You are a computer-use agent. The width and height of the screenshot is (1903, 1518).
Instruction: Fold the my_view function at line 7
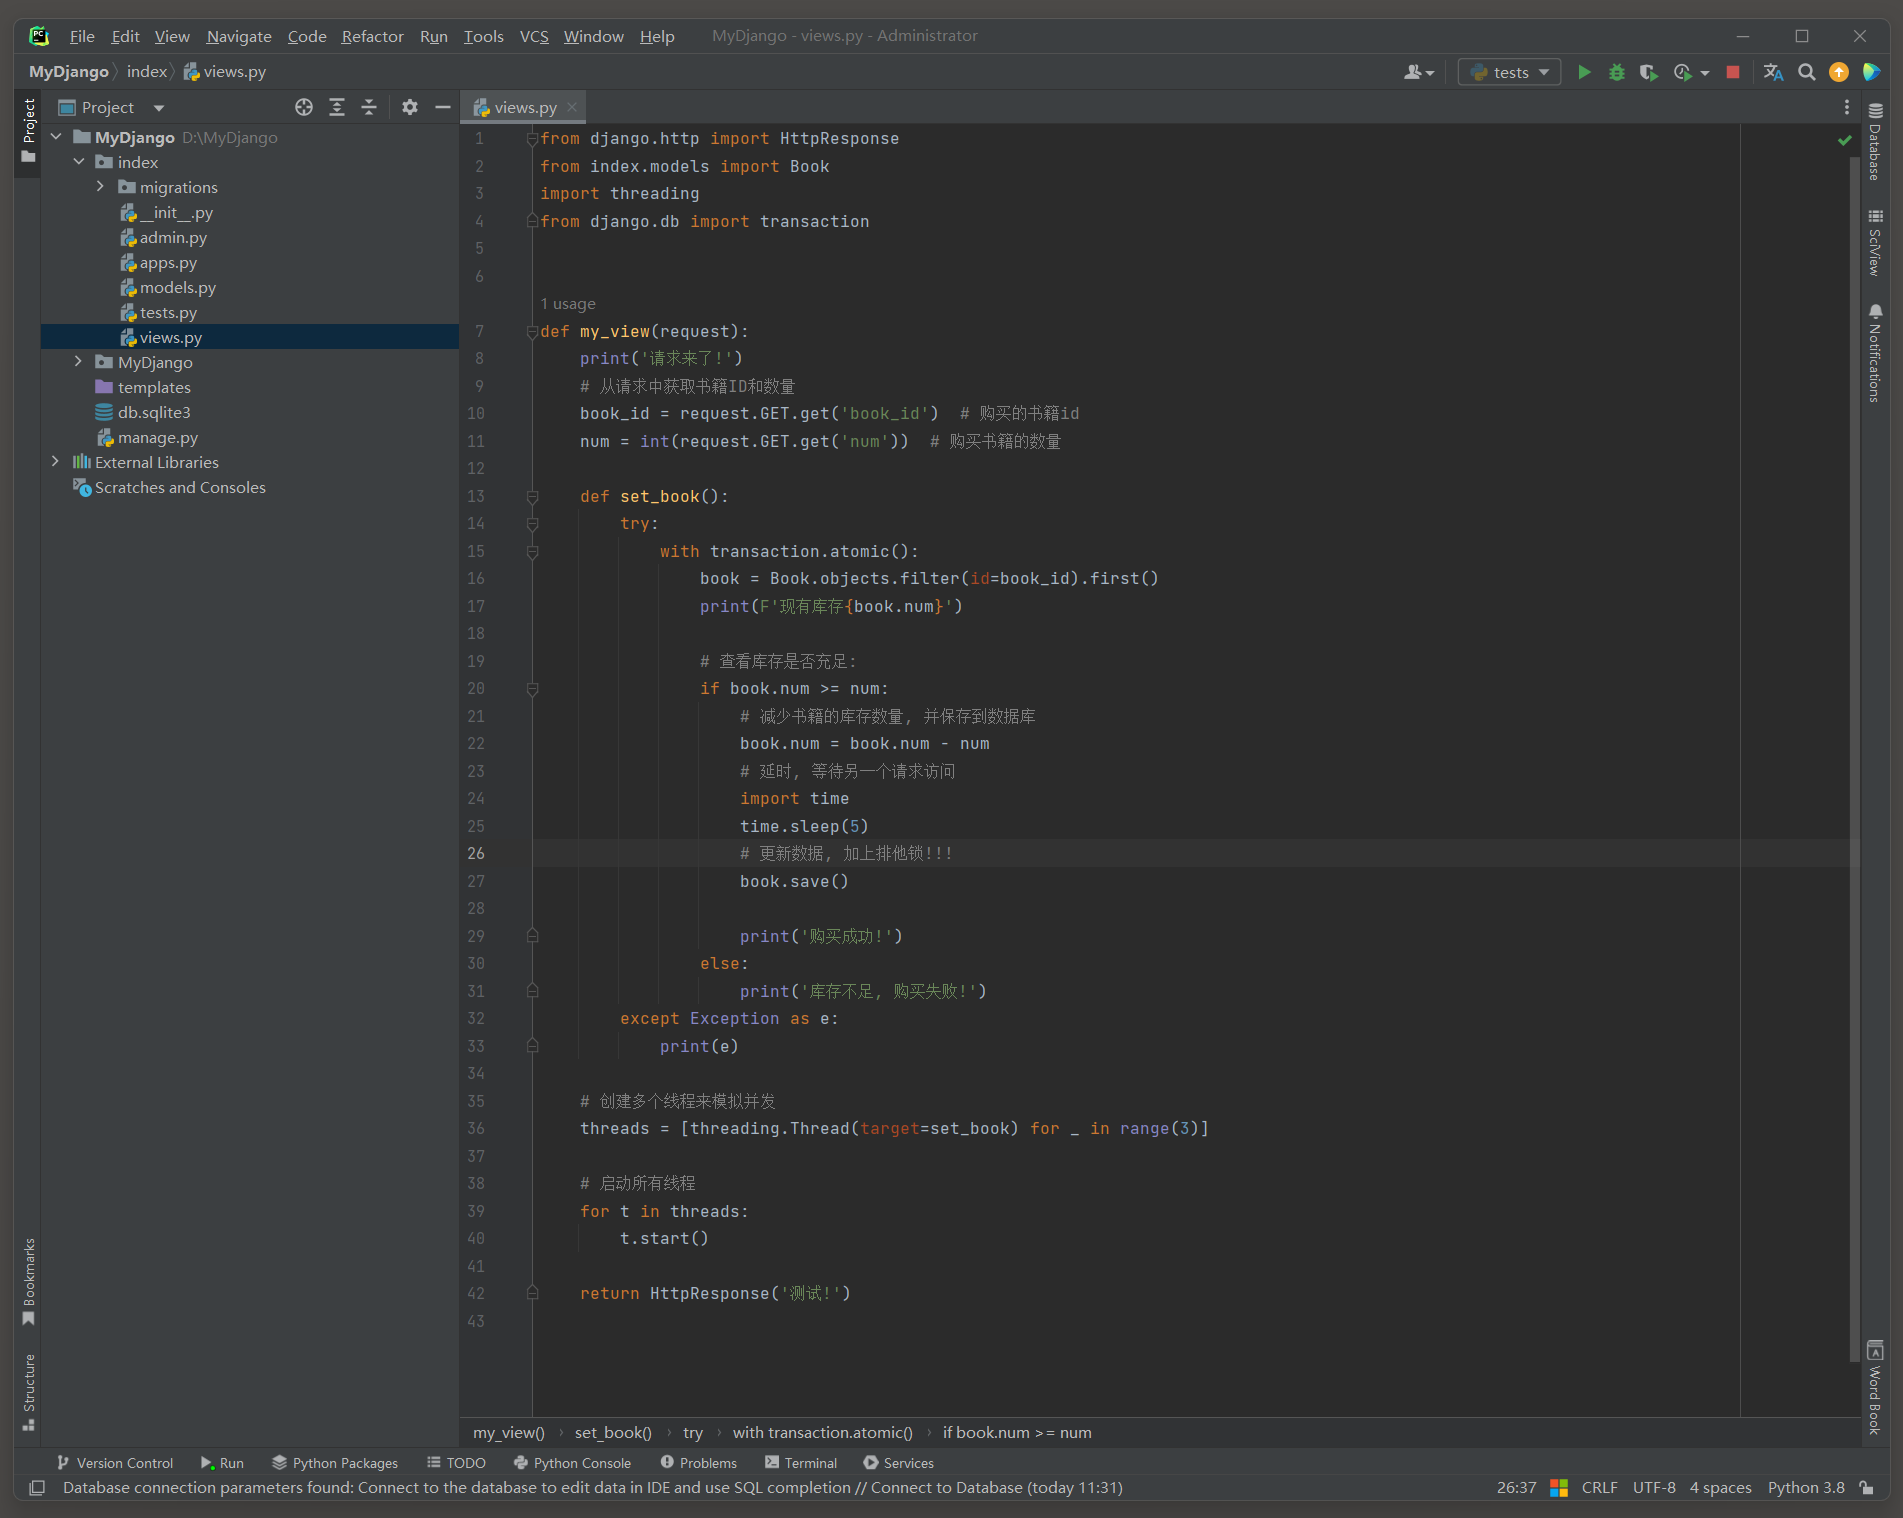click(532, 332)
